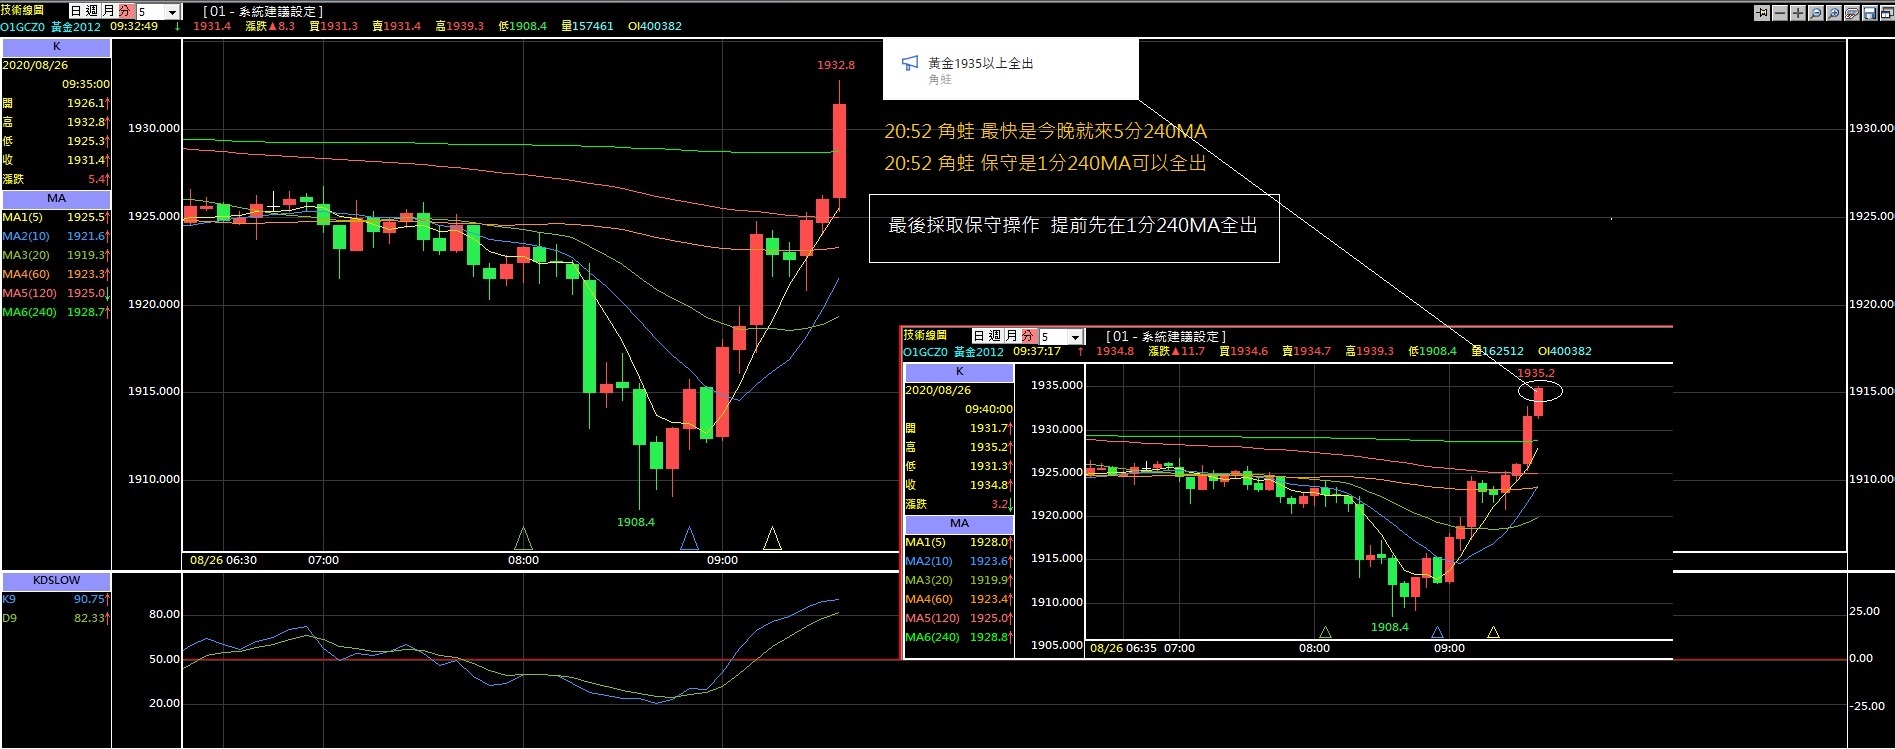Image resolution: width=1895 pixels, height=749 pixels.
Task: Click the O1GCZ0 symbol code in the main quote bar
Action: tap(22, 26)
